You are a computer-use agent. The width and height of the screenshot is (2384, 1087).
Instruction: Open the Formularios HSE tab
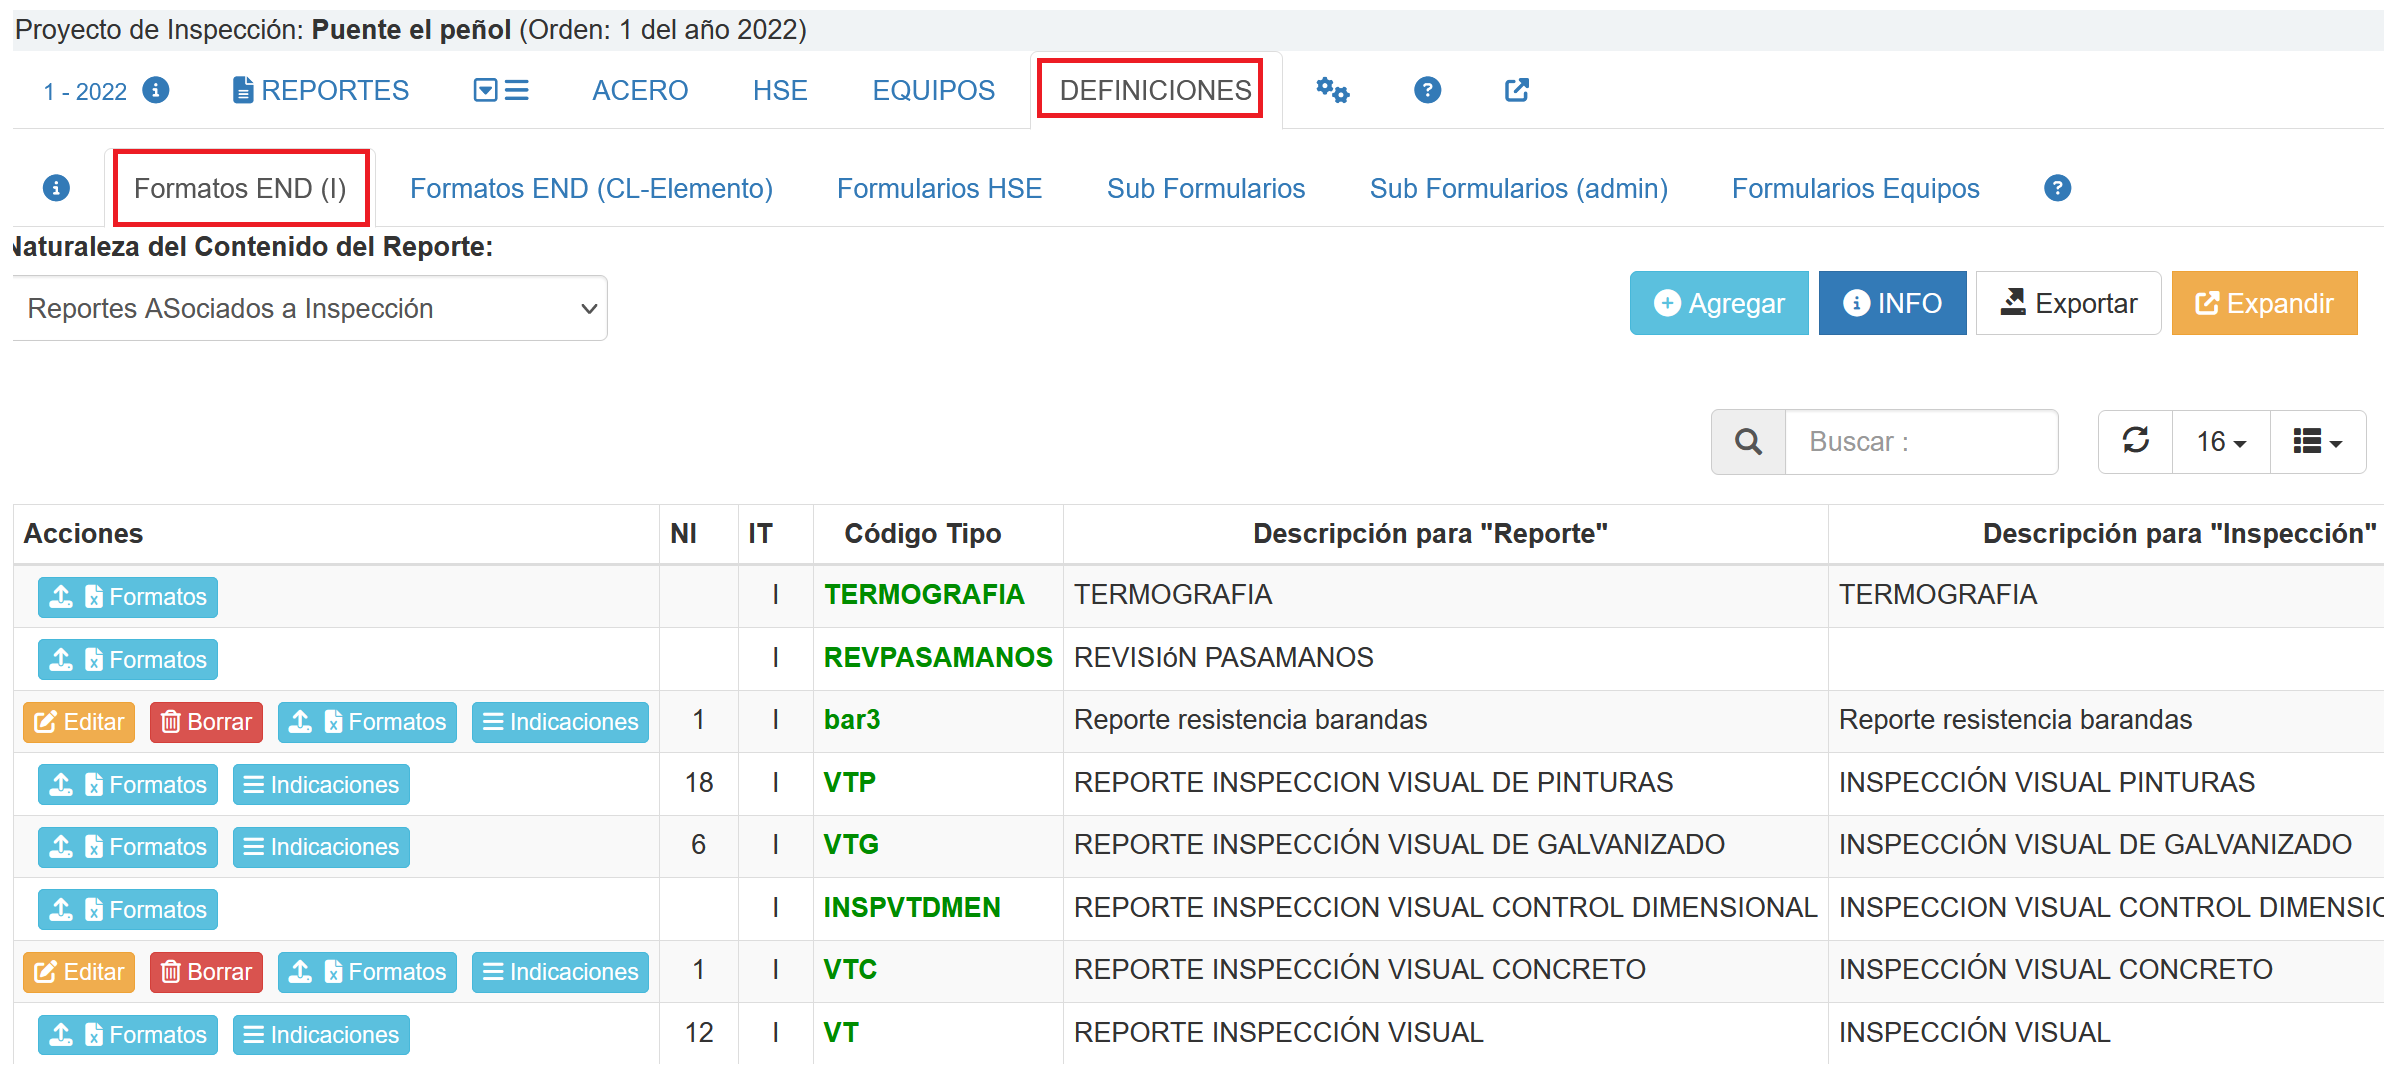click(x=939, y=188)
